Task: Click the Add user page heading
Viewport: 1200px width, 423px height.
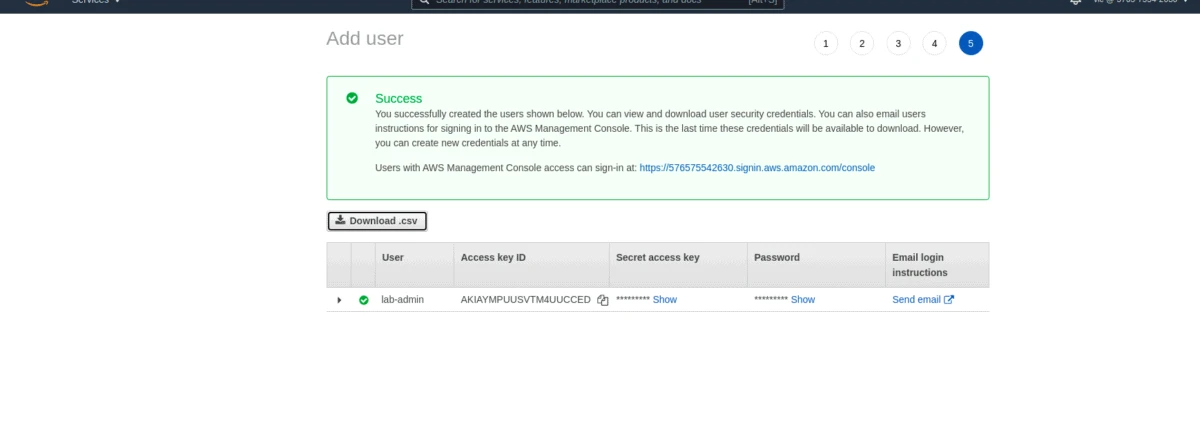Action: pyautogui.click(x=365, y=39)
